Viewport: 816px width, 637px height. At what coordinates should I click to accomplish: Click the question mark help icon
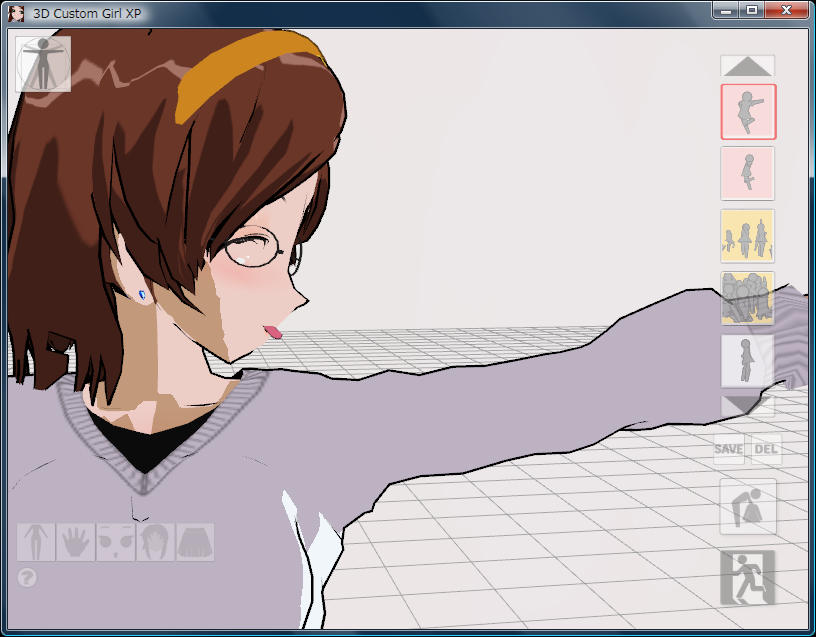coord(27,577)
